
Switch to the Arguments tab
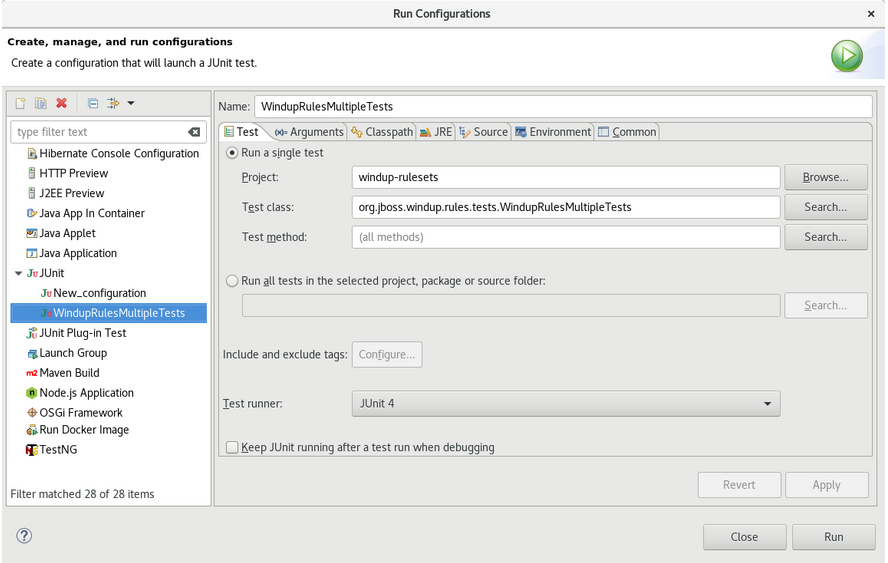coord(309,132)
